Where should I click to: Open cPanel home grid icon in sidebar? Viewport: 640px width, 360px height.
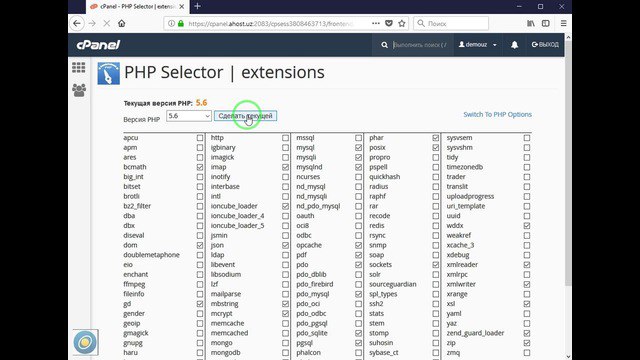[79, 67]
